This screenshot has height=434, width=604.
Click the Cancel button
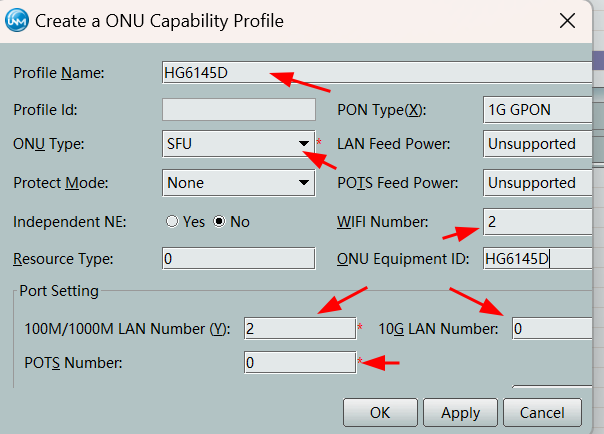coord(542,412)
